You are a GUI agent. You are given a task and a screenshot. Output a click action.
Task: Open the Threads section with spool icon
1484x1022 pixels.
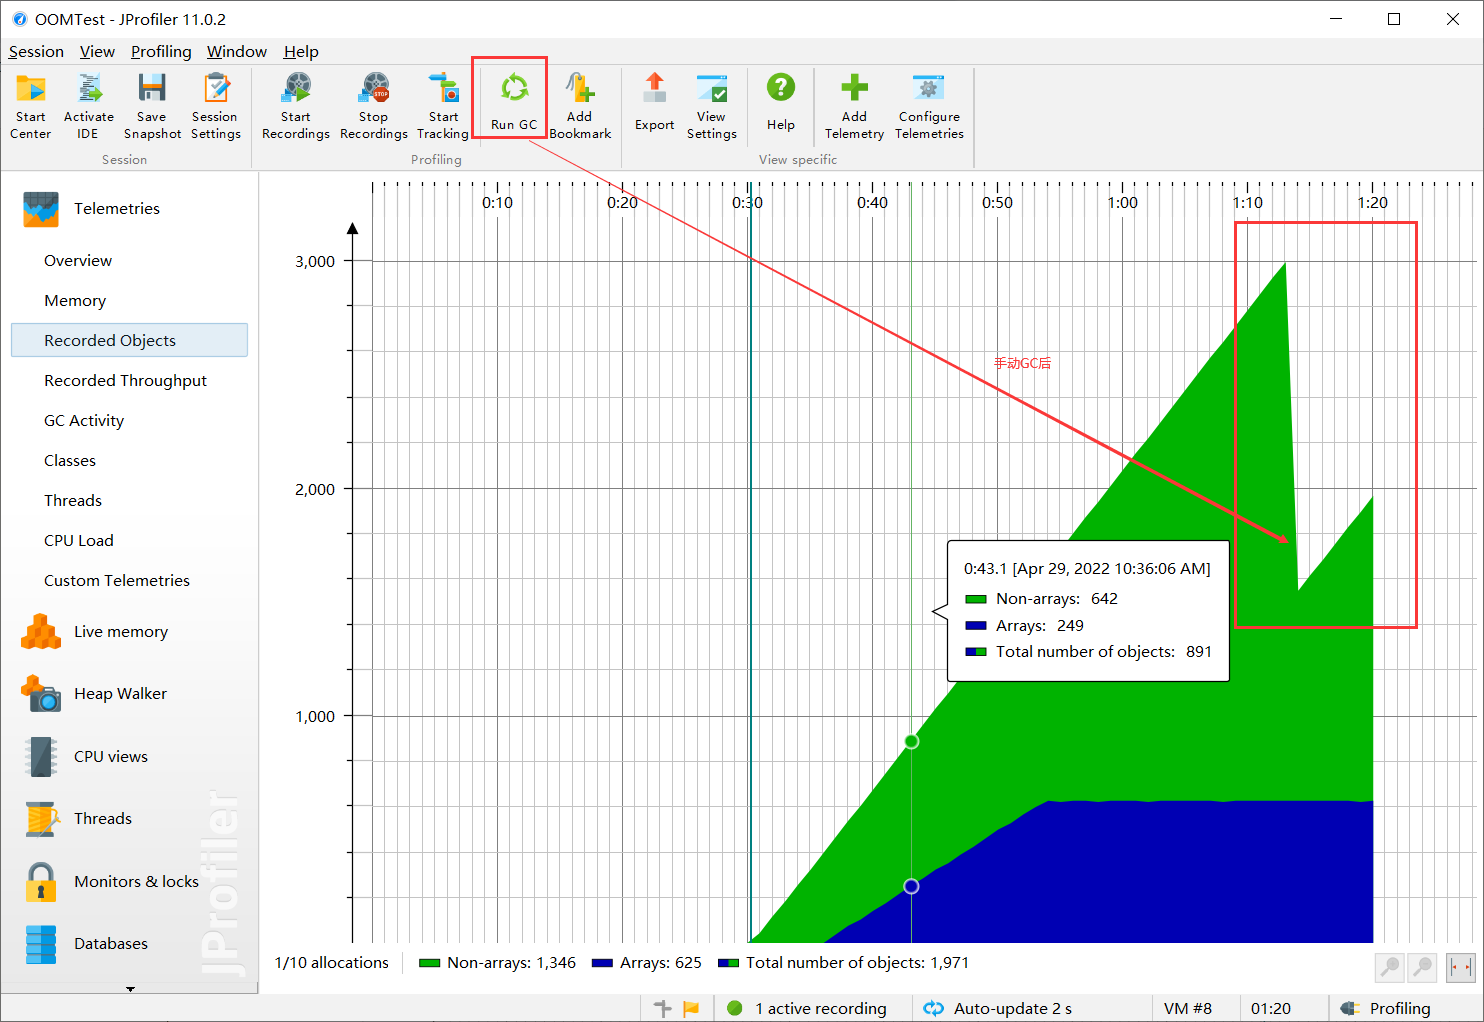click(x=77, y=819)
